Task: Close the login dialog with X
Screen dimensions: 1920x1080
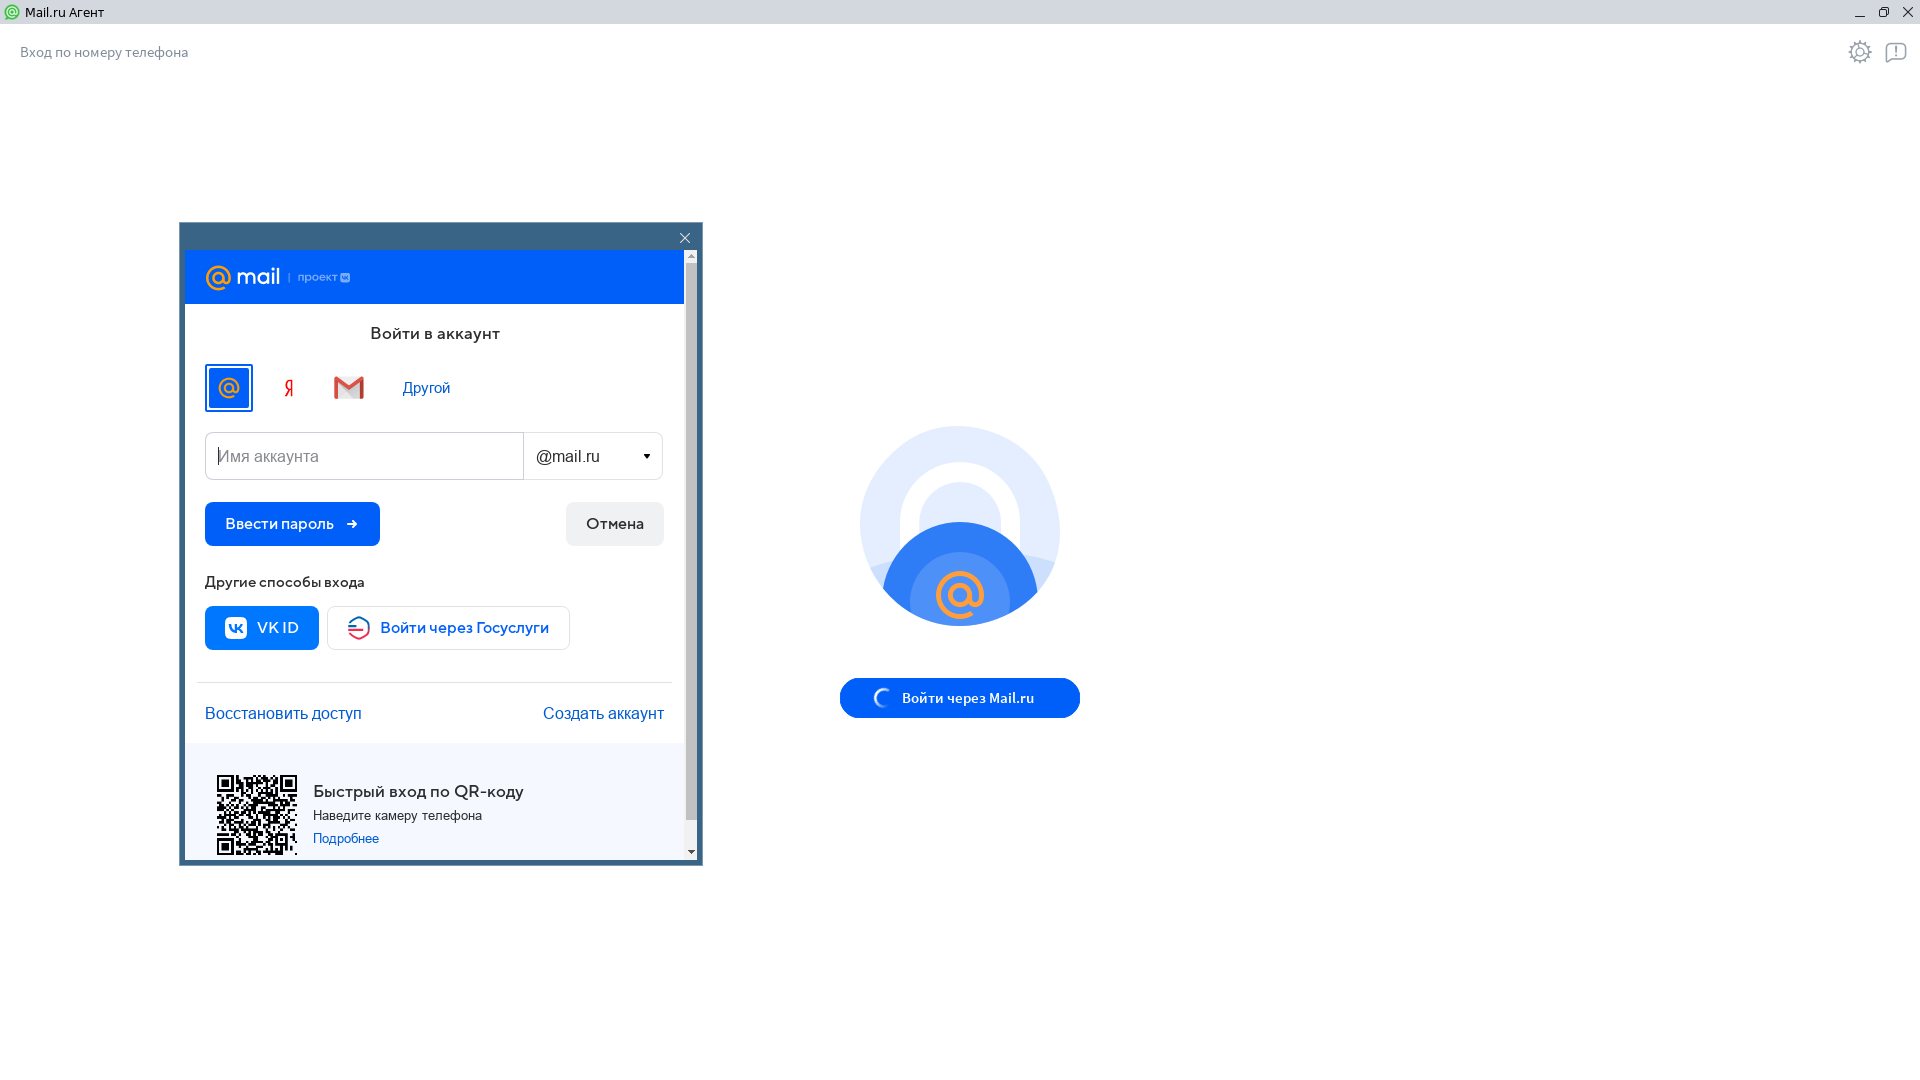Action: pos(685,238)
